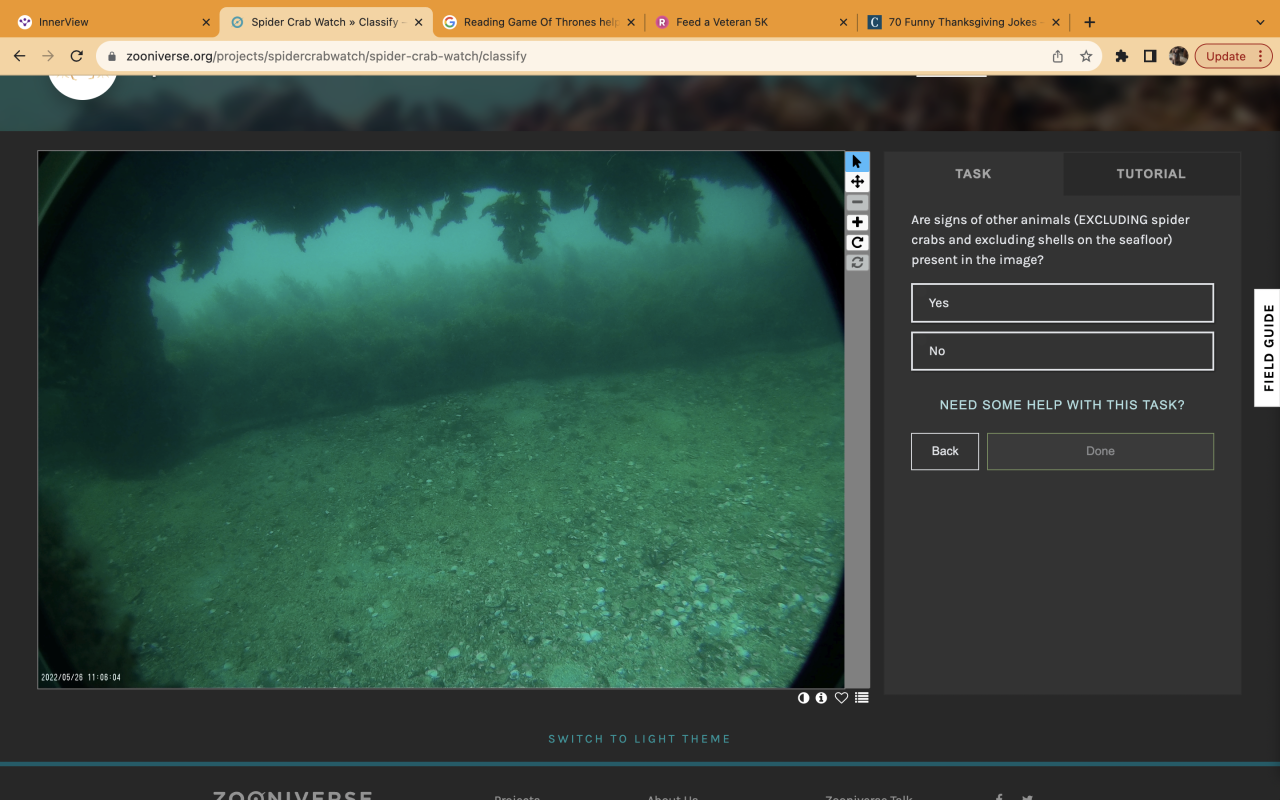Go back in browser history

pos(20,56)
